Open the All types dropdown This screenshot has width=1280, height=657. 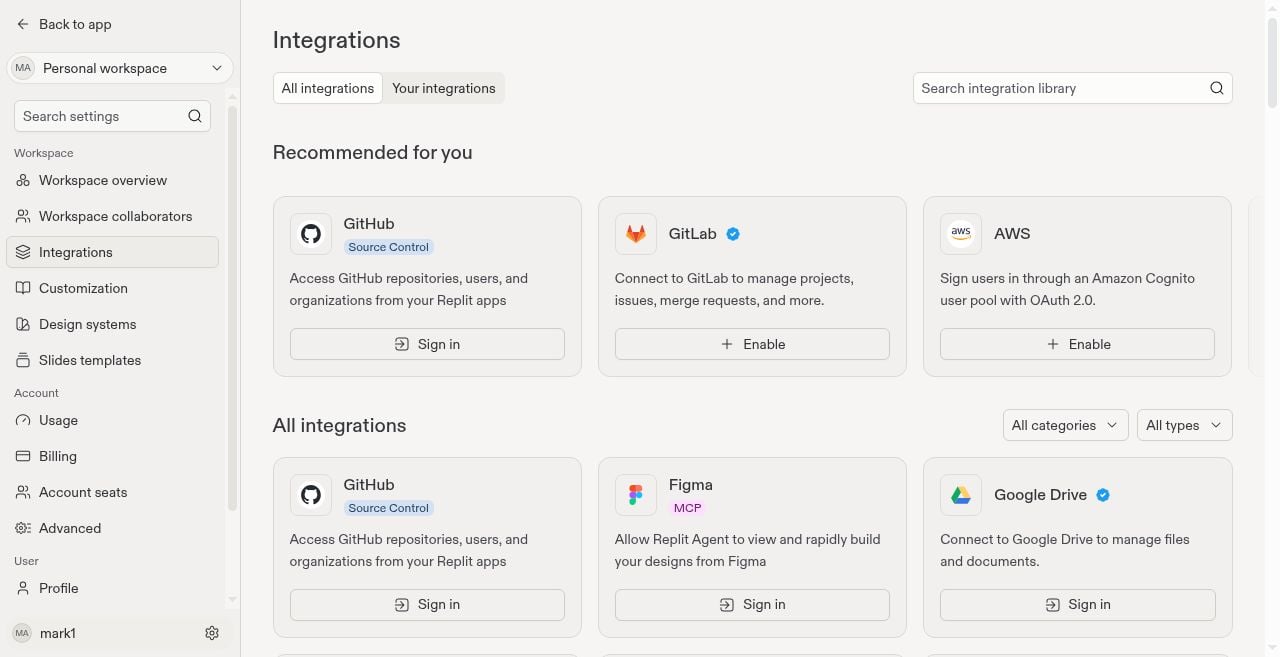coord(1185,425)
